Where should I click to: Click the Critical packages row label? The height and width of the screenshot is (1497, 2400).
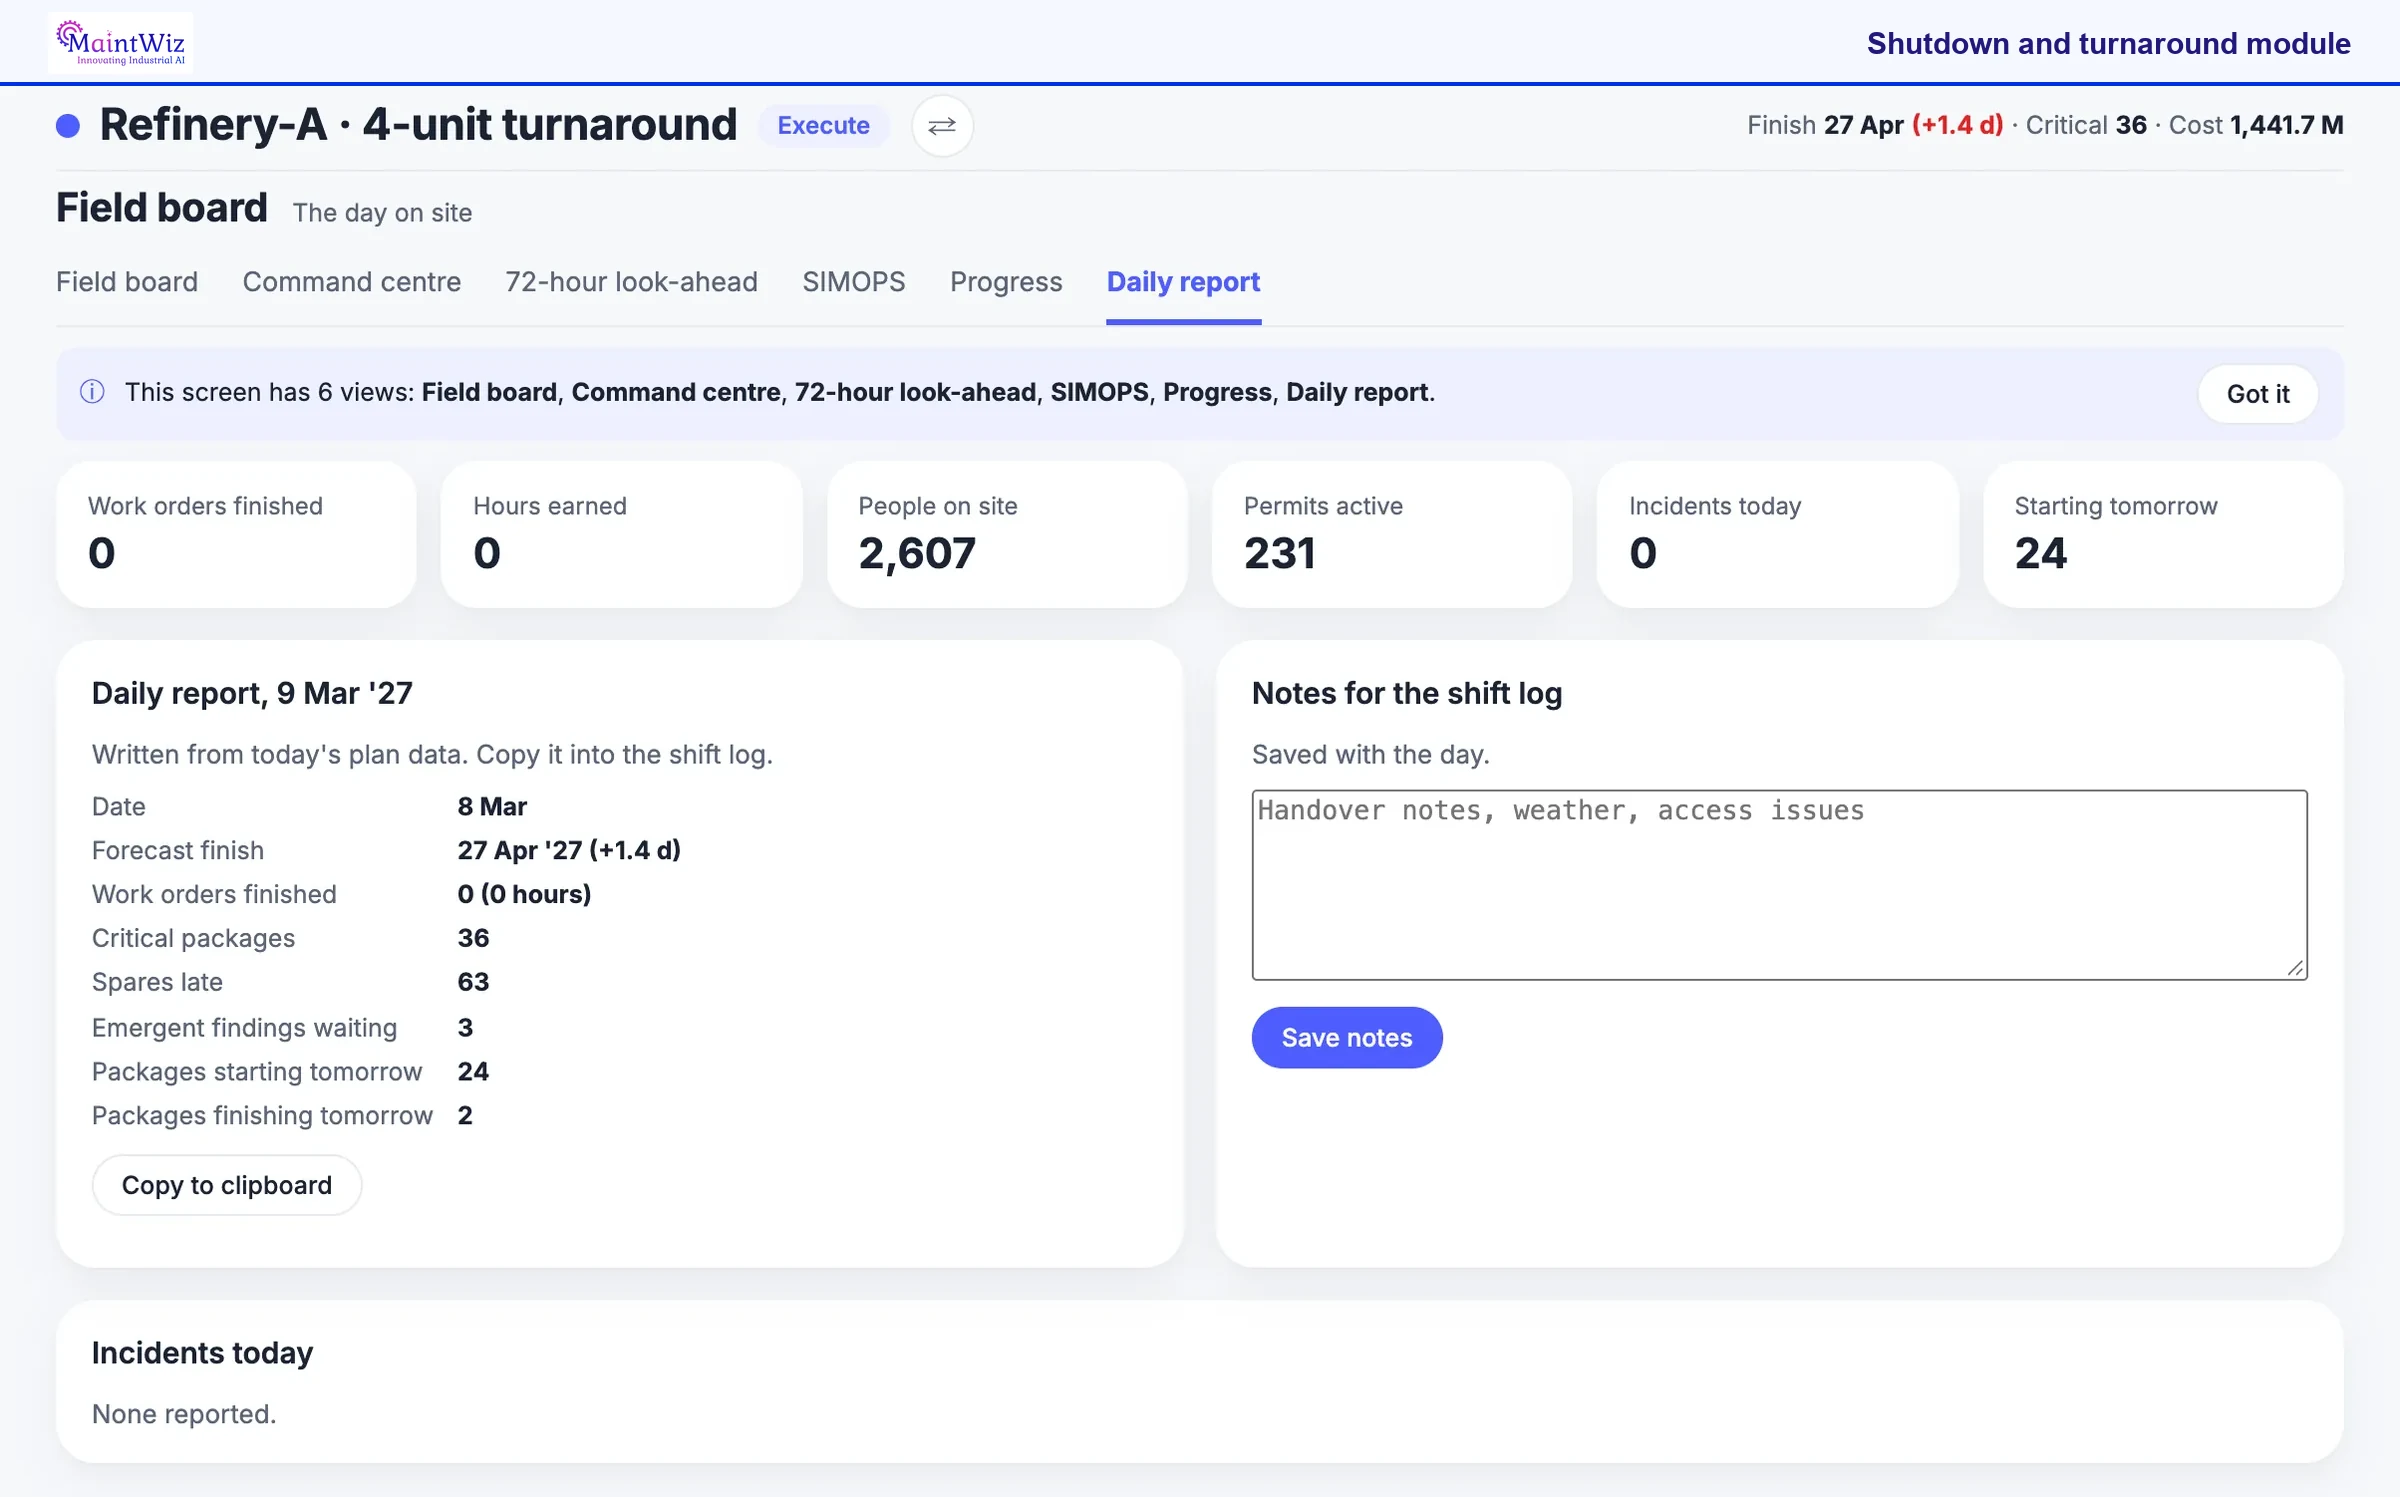coord(194,938)
